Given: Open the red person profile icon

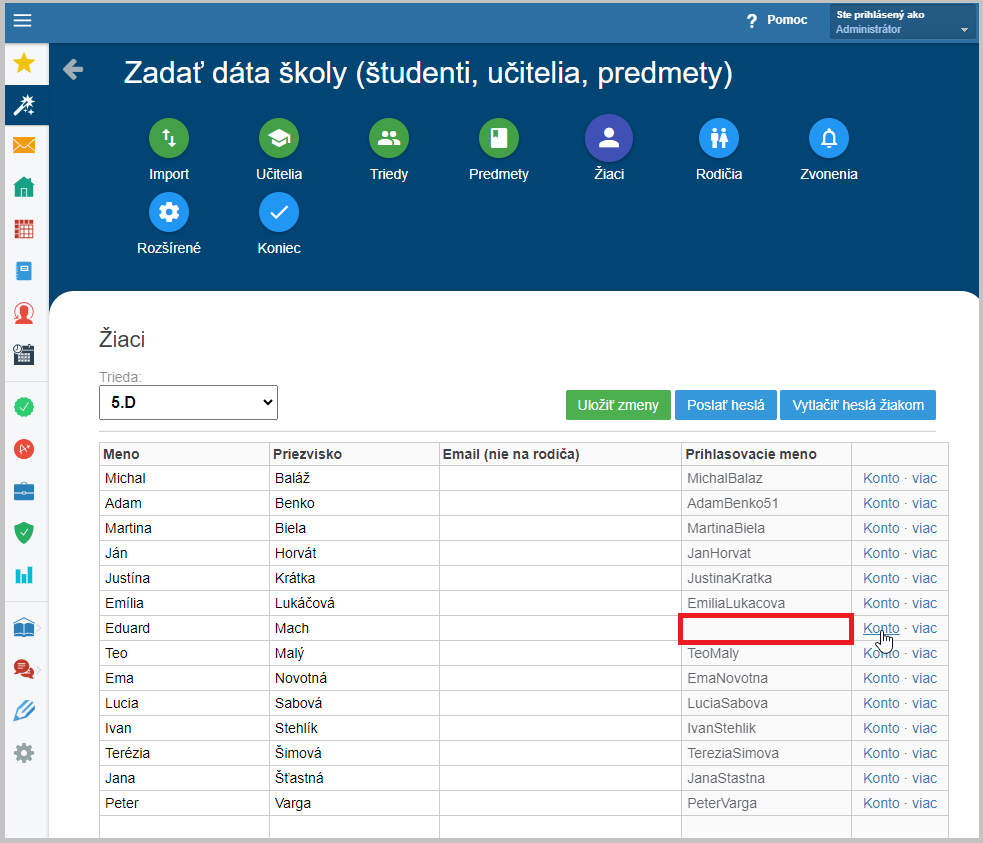Looking at the screenshot, I should click(24, 313).
